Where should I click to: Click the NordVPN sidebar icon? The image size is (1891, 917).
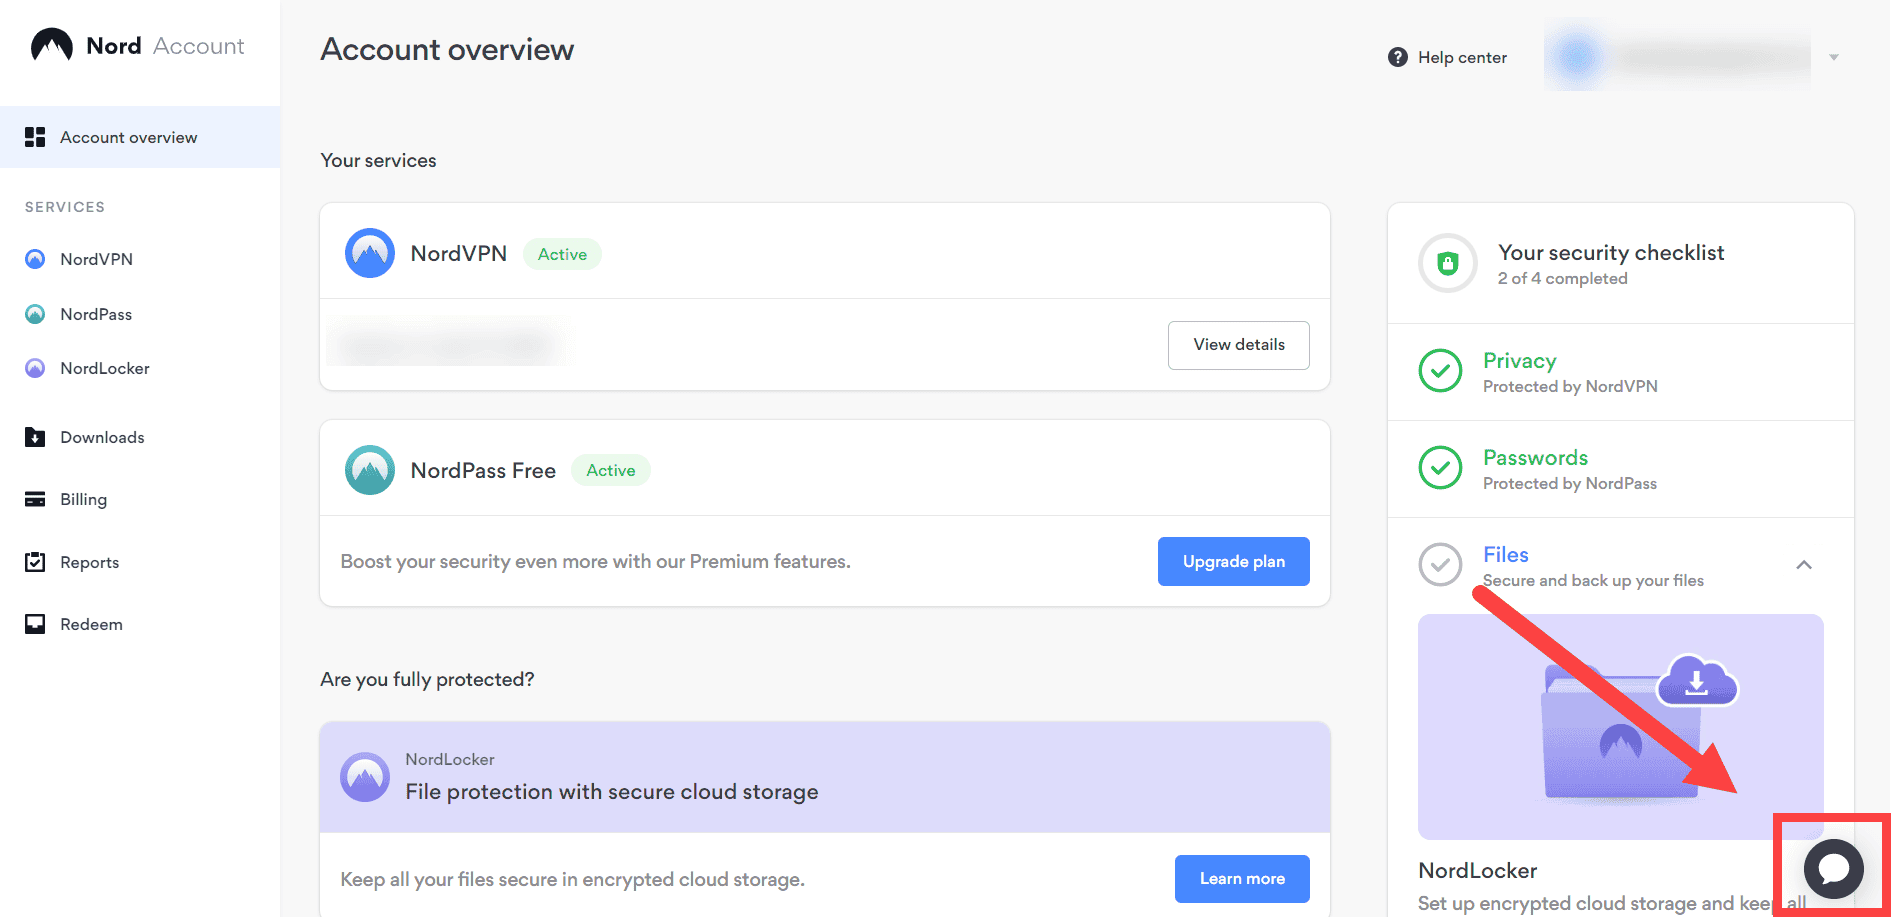[x=35, y=259]
